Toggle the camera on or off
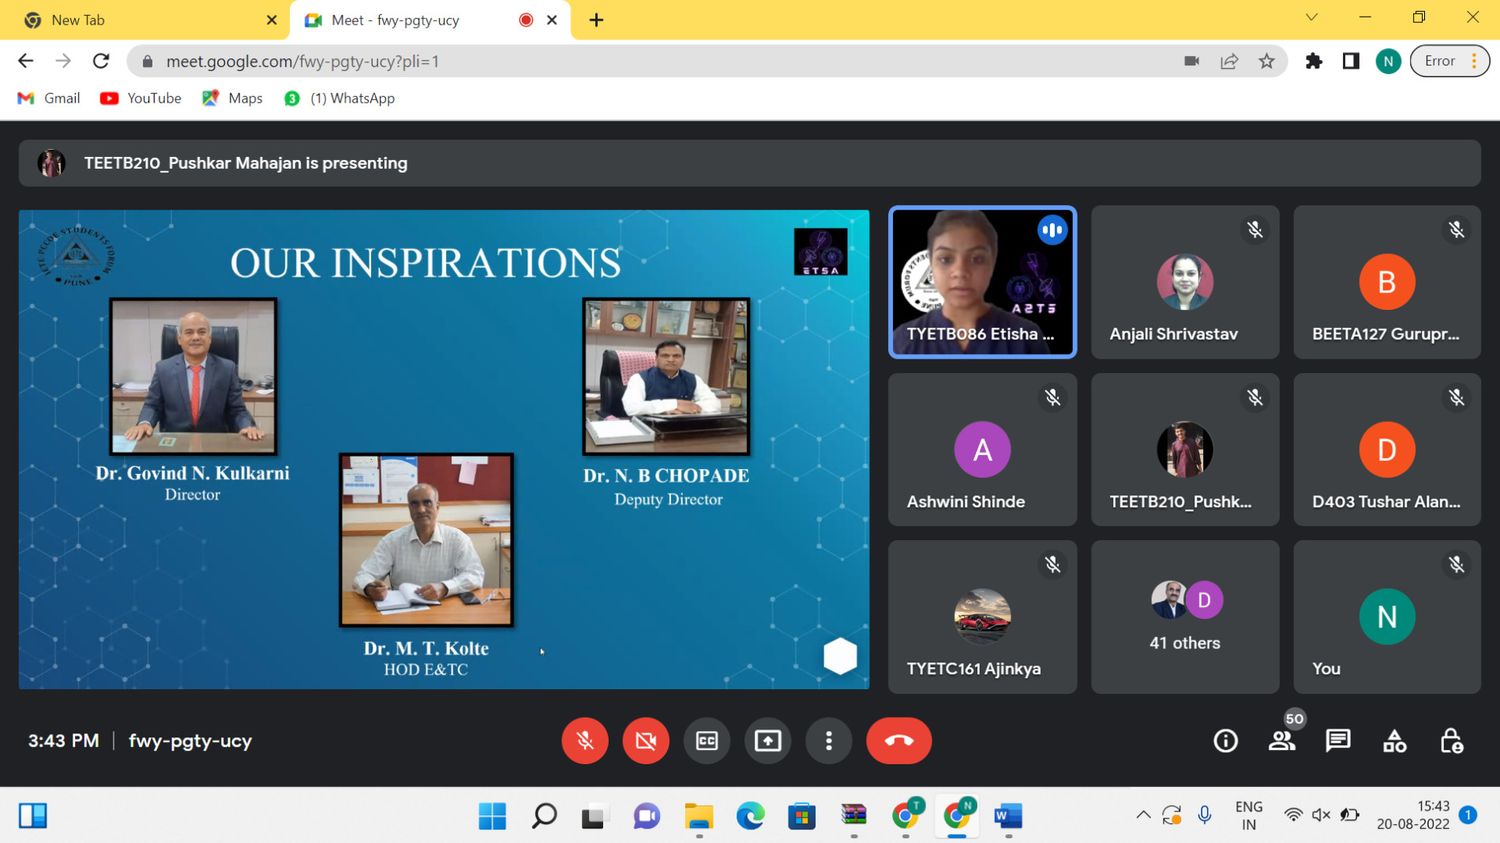 (646, 741)
